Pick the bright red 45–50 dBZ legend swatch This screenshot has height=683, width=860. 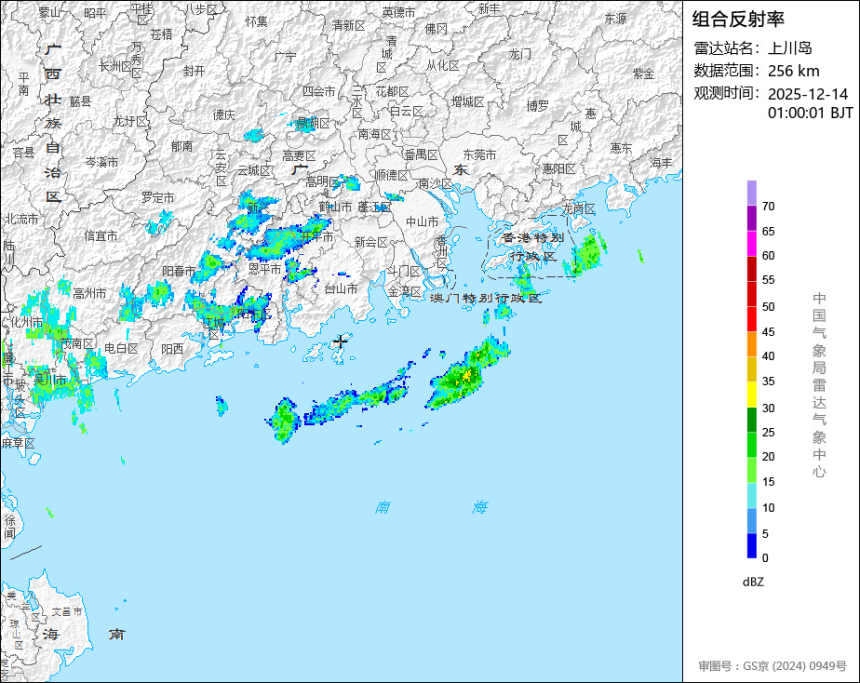tap(751, 319)
